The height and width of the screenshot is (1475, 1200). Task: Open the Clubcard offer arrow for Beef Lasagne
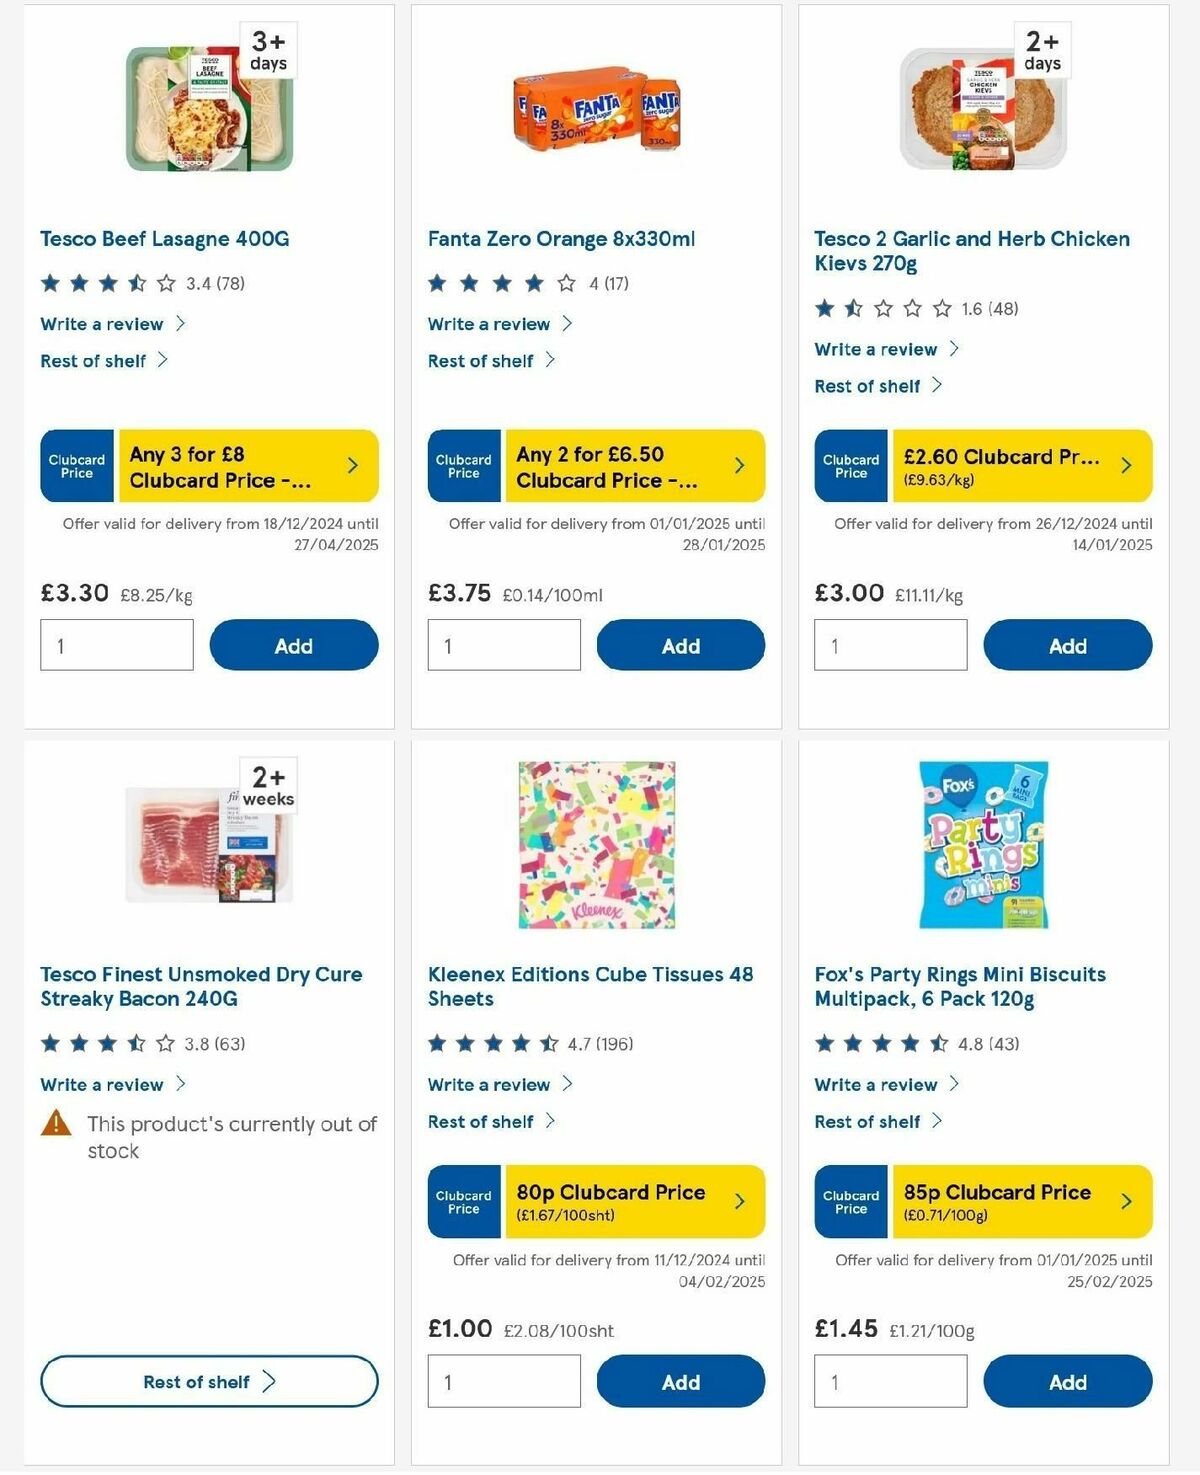click(355, 465)
